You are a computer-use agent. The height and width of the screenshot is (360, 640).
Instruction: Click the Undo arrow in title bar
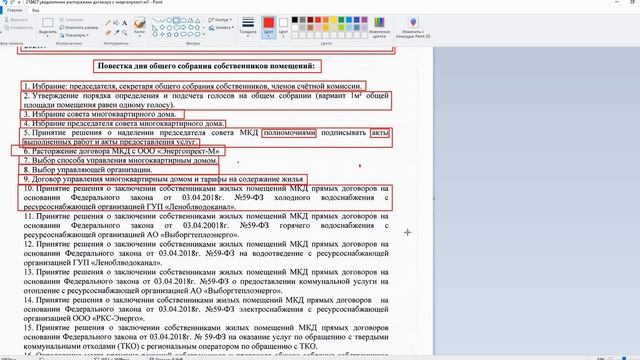5,2
